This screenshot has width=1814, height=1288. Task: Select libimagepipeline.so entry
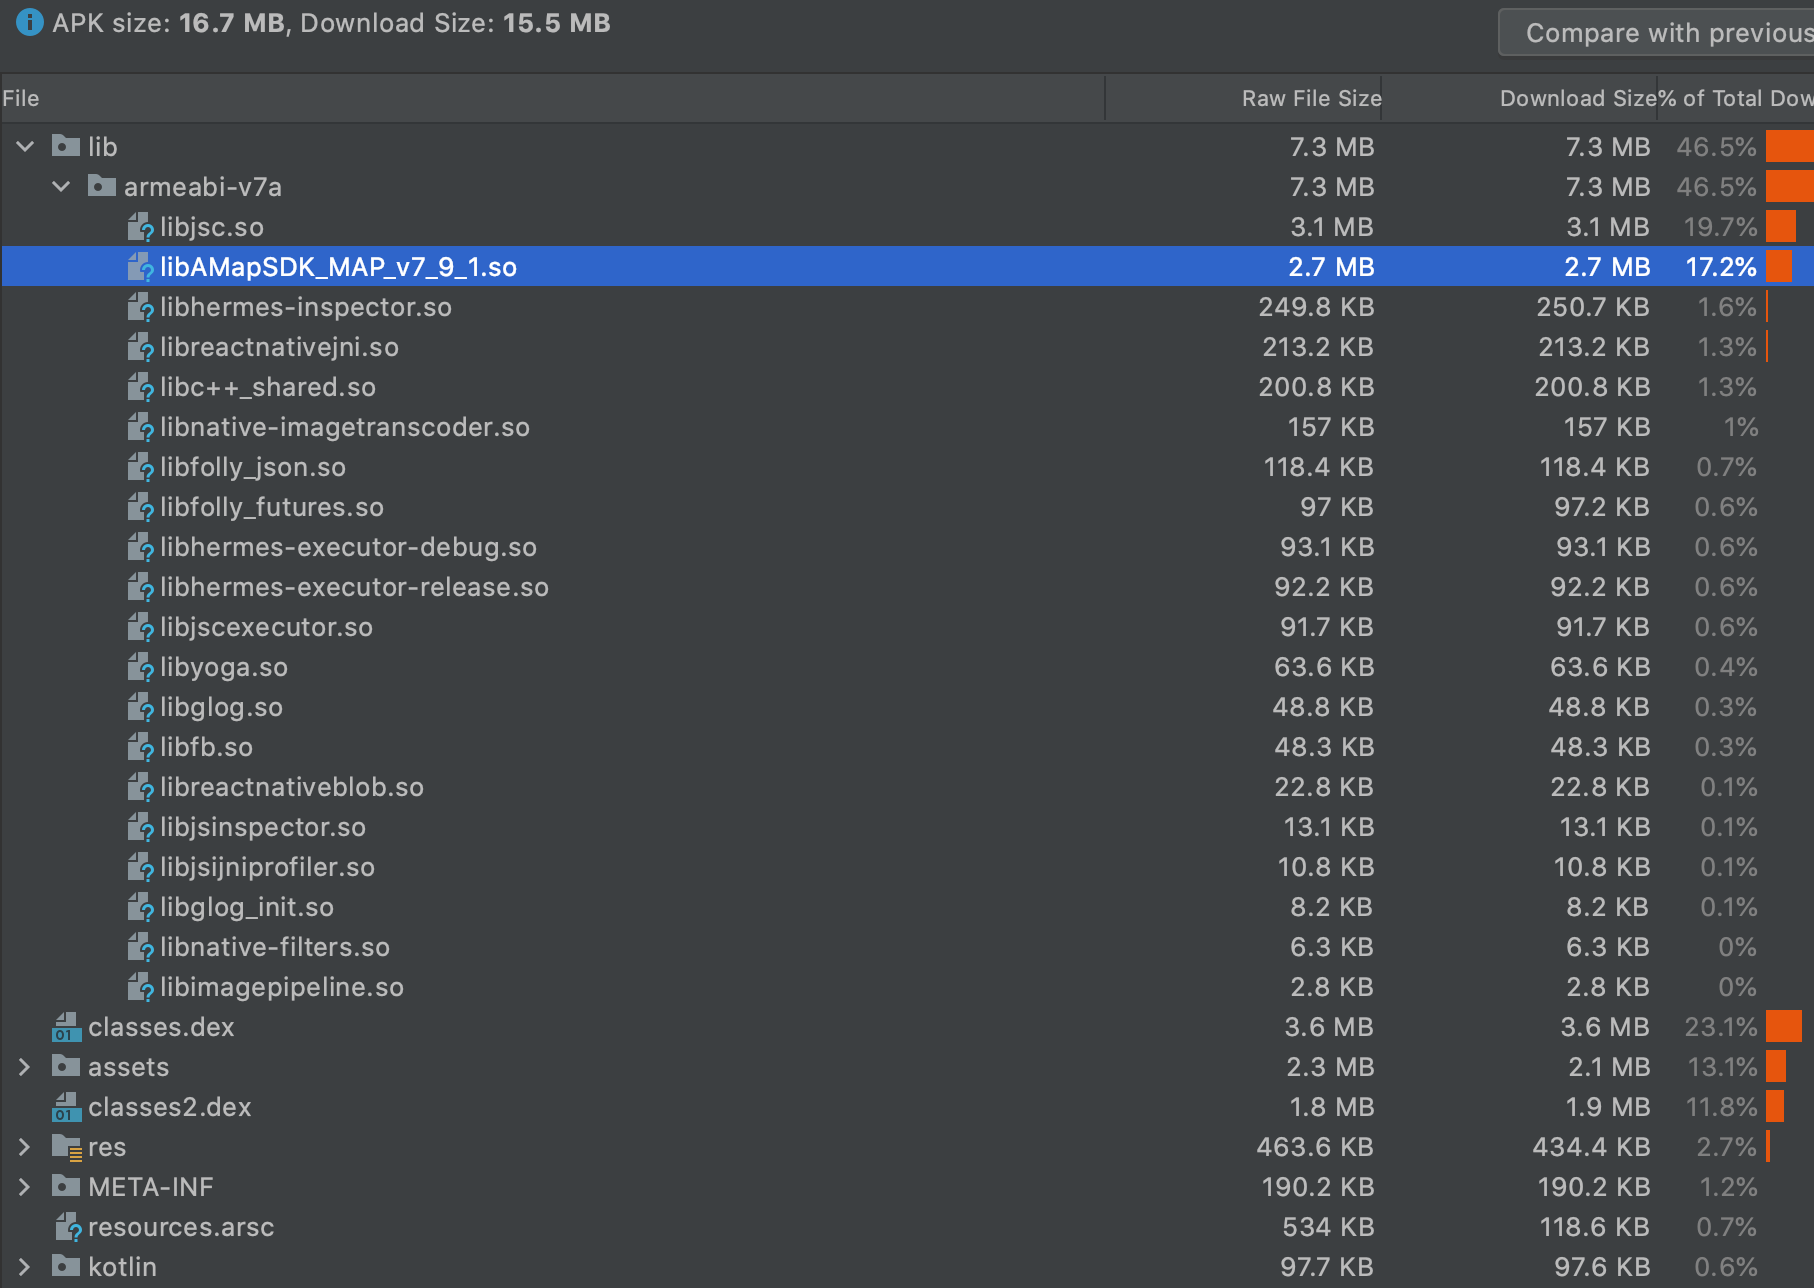pos(907,987)
